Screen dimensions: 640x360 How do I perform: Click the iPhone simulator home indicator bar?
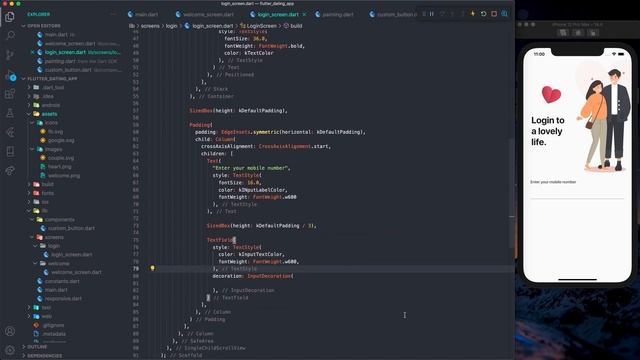click(577, 280)
